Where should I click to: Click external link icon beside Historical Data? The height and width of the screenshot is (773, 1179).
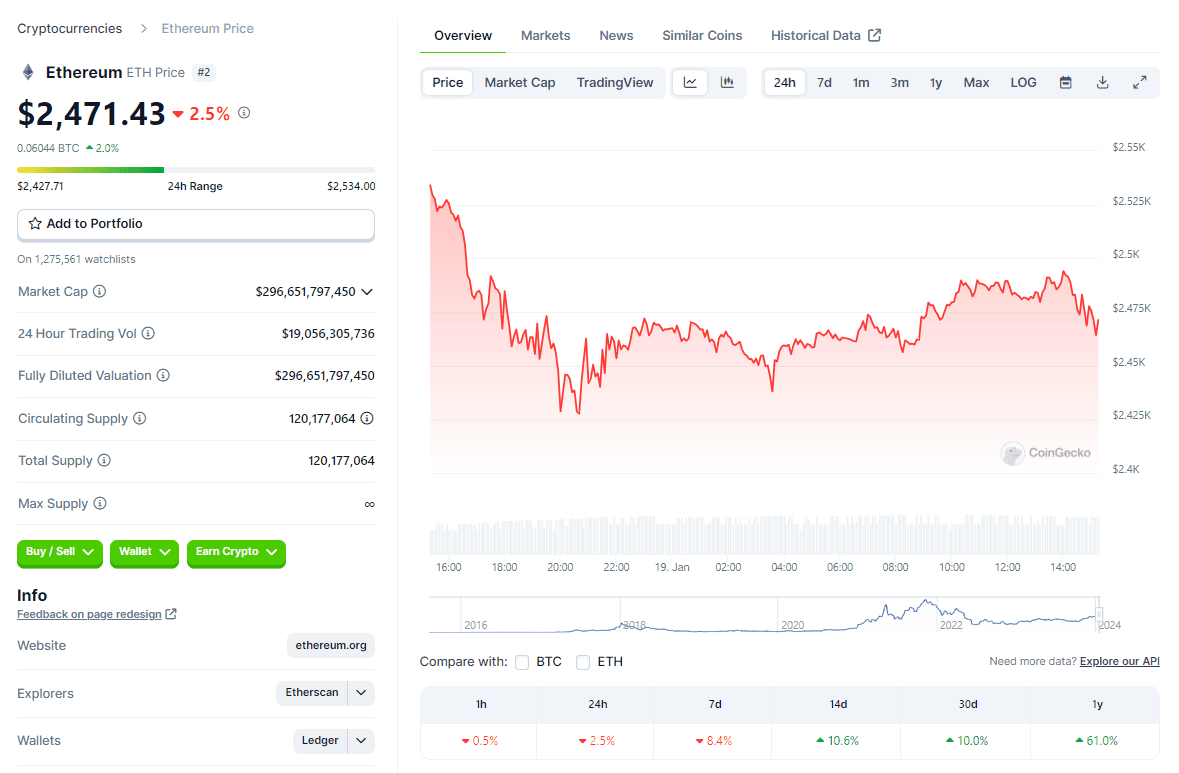coord(874,35)
